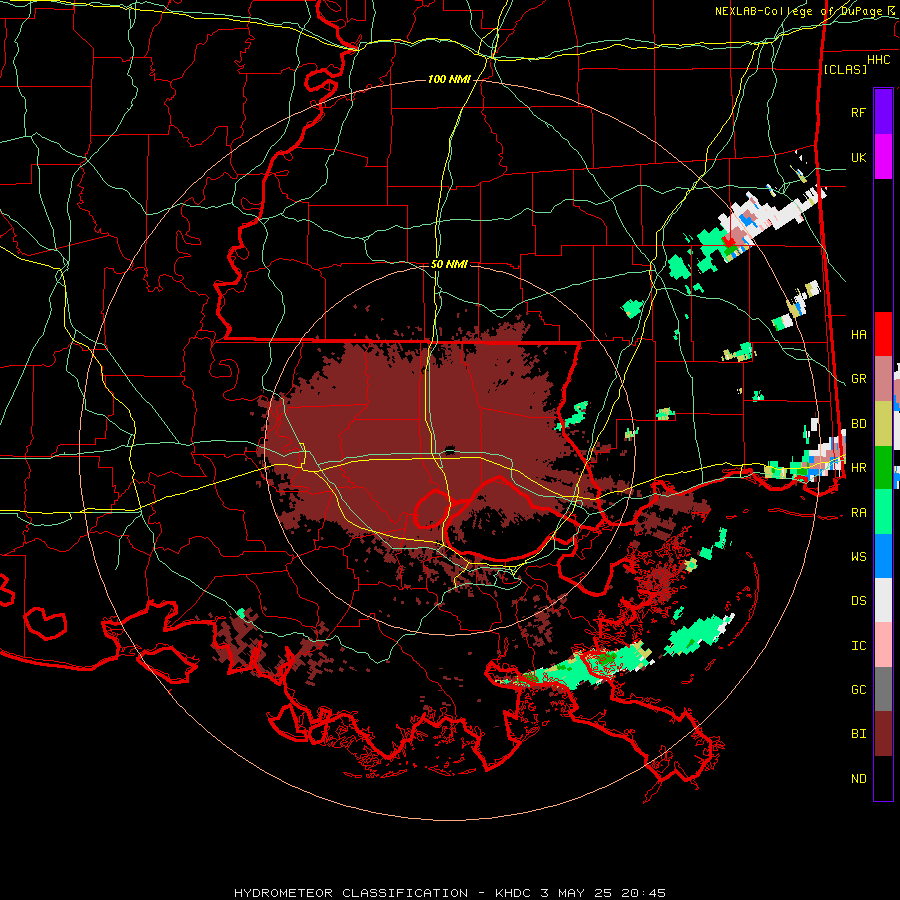Click the "HR" legend label
The width and height of the screenshot is (900, 900).
858,468
